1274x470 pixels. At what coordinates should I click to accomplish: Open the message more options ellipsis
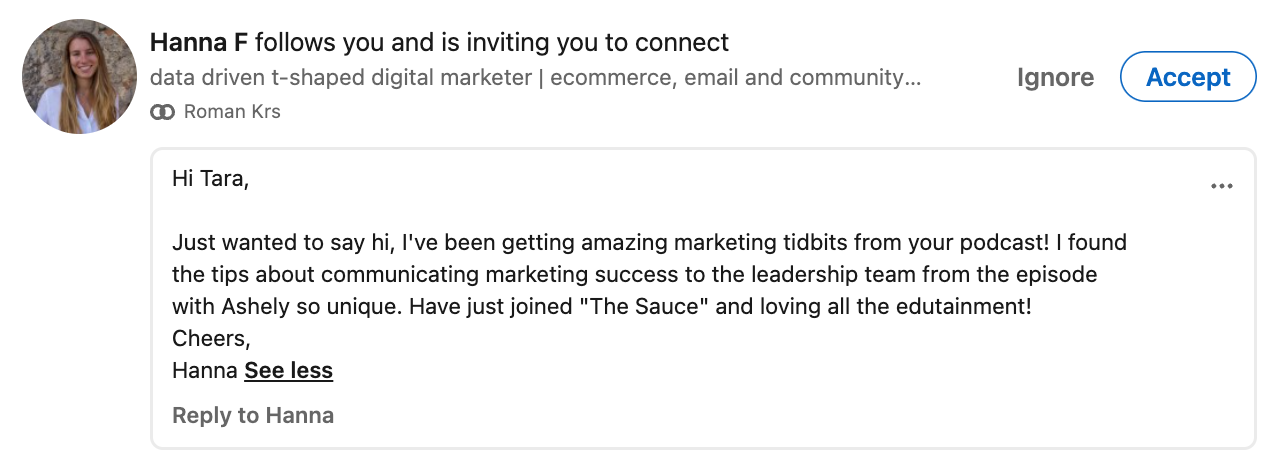(x=1221, y=186)
